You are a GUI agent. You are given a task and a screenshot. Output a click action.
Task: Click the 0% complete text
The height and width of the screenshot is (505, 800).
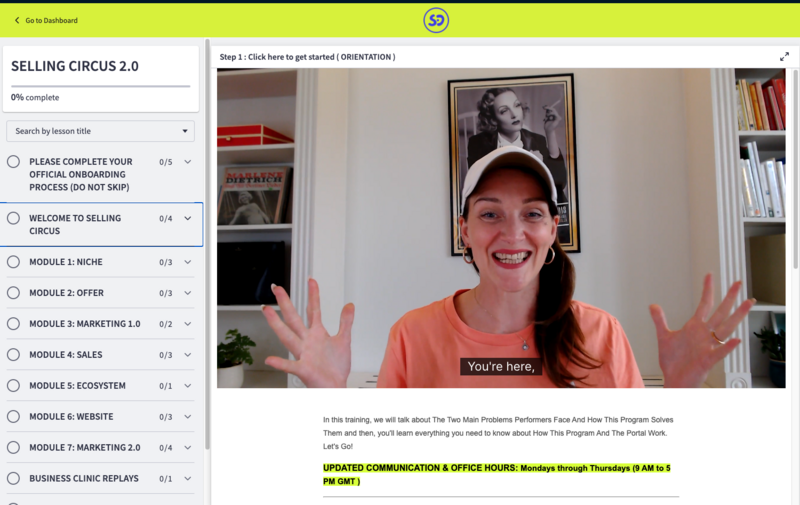point(35,97)
